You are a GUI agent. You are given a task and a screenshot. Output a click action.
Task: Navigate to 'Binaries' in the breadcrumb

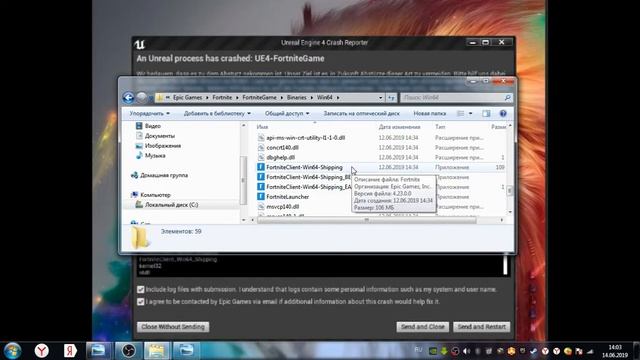coord(296,98)
